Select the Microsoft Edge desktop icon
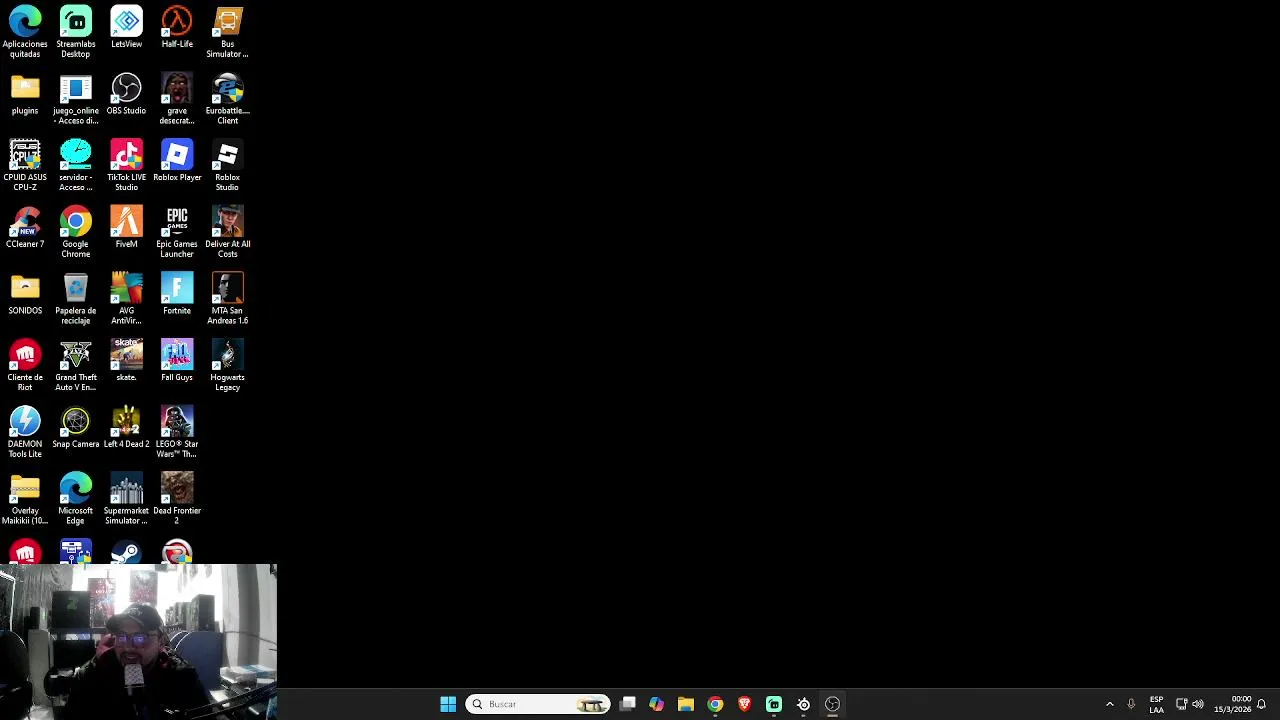 76,499
